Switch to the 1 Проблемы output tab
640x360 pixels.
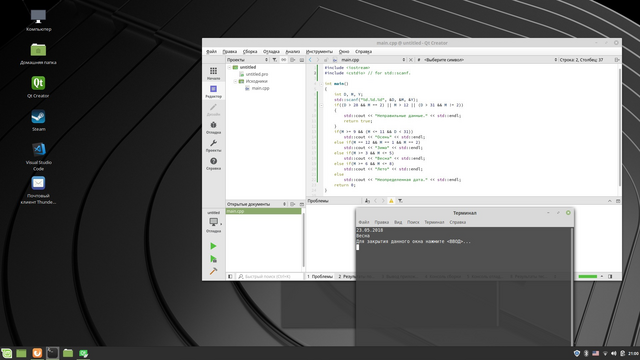click(320, 276)
